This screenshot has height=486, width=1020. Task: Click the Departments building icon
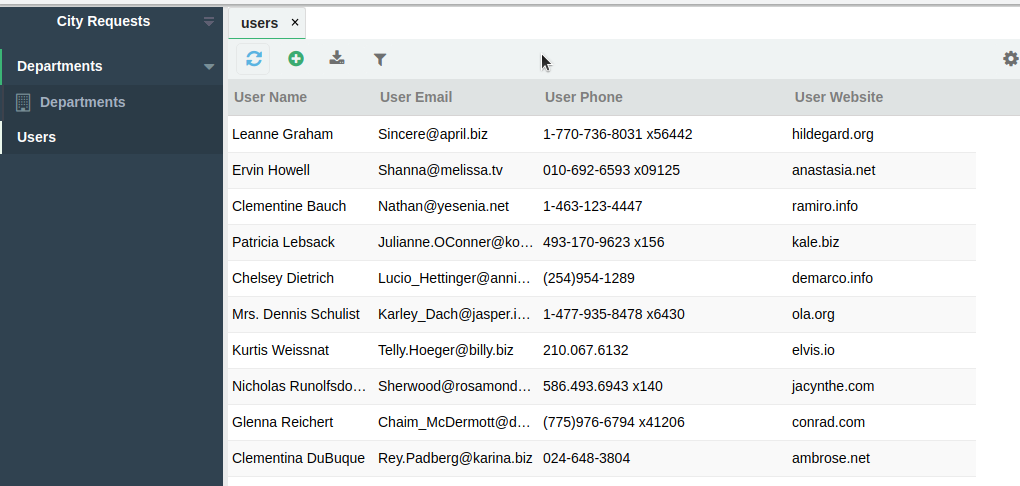pos(24,102)
